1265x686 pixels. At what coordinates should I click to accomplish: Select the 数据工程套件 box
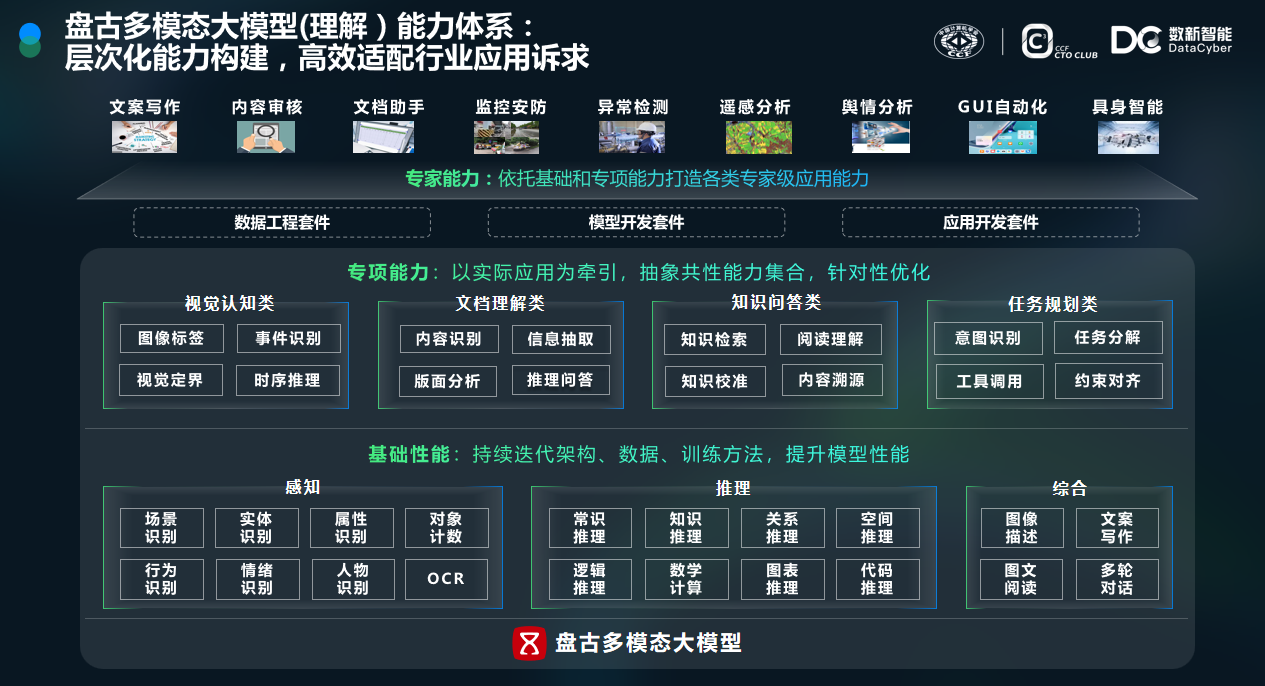pyautogui.click(x=282, y=222)
